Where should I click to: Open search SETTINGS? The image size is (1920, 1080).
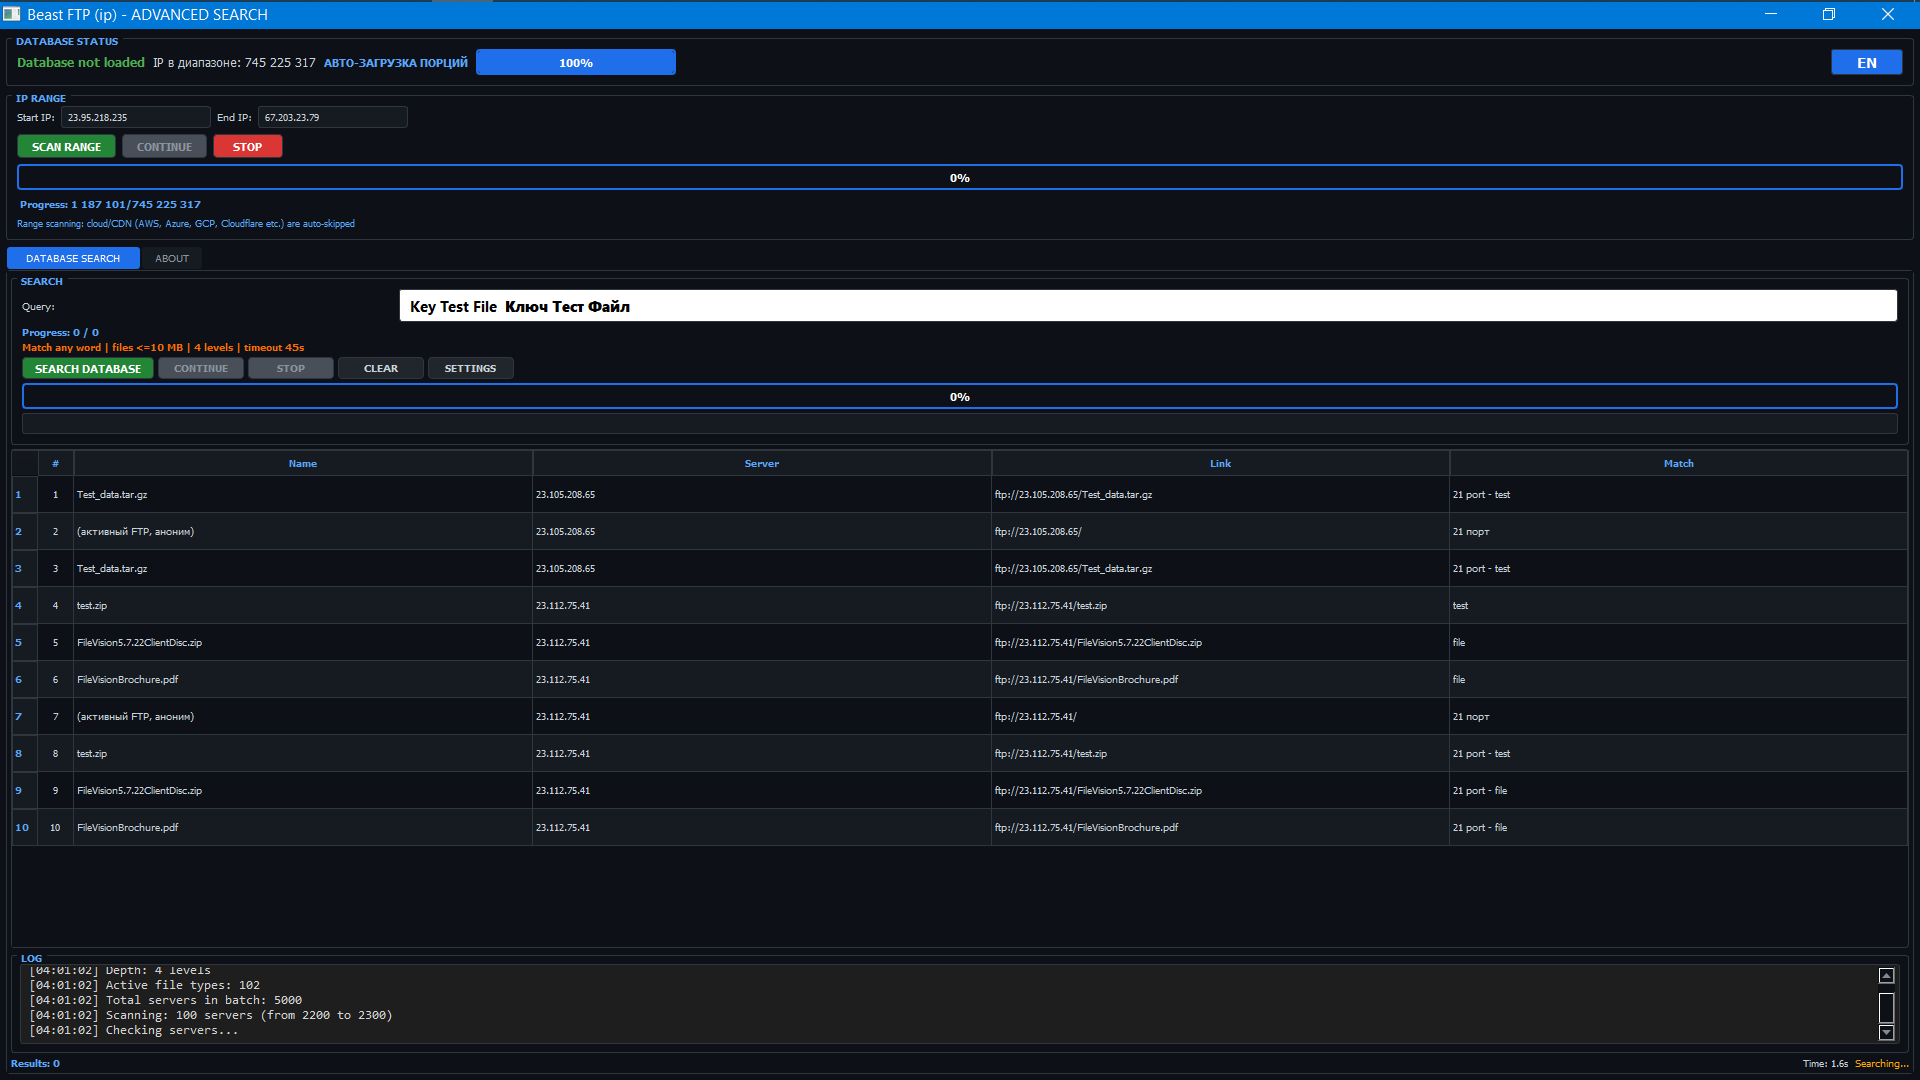pyautogui.click(x=470, y=368)
